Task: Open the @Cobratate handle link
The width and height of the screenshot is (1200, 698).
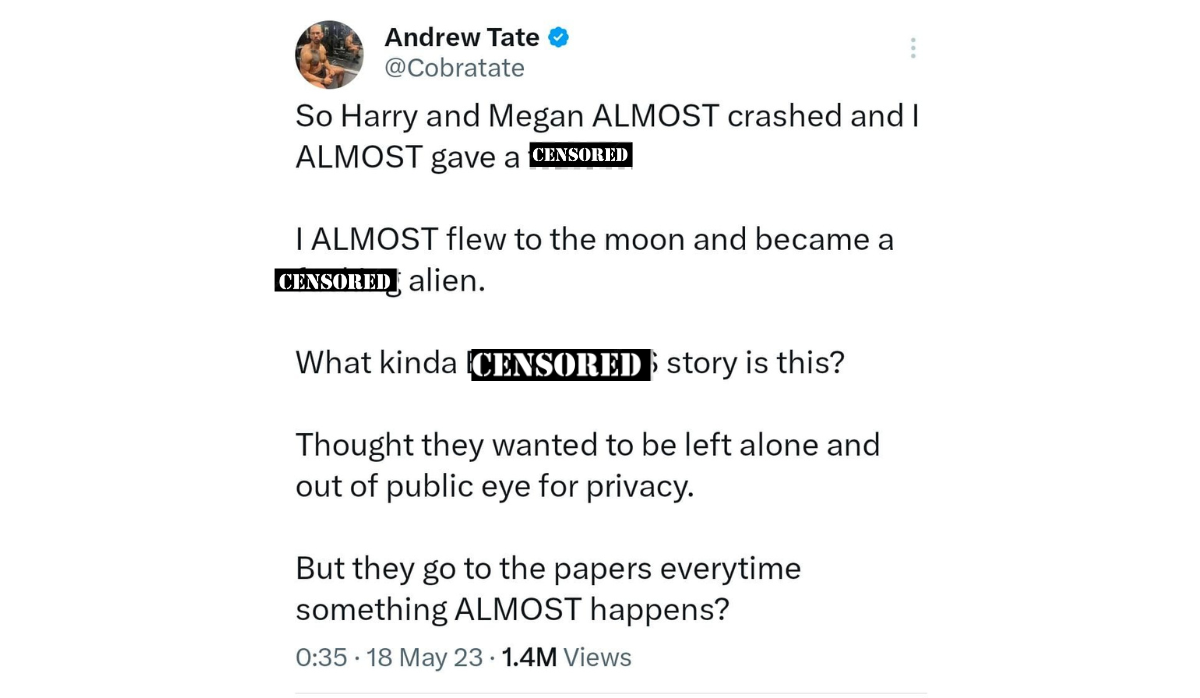Action: [454, 68]
